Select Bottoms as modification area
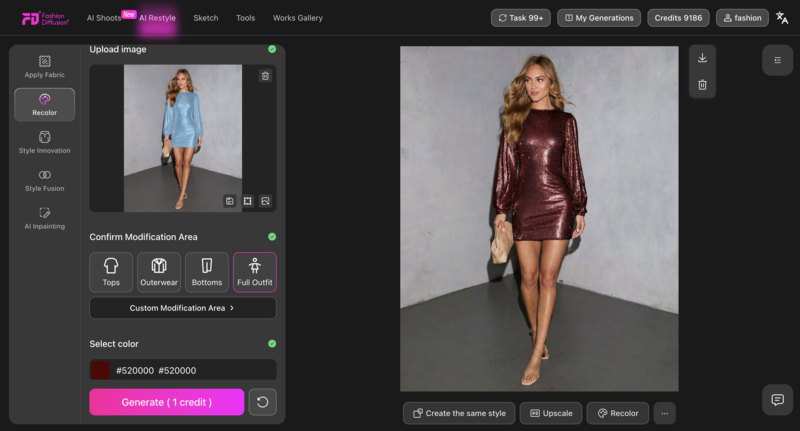The width and height of the screenshot is (800, 431). (207, 272)
